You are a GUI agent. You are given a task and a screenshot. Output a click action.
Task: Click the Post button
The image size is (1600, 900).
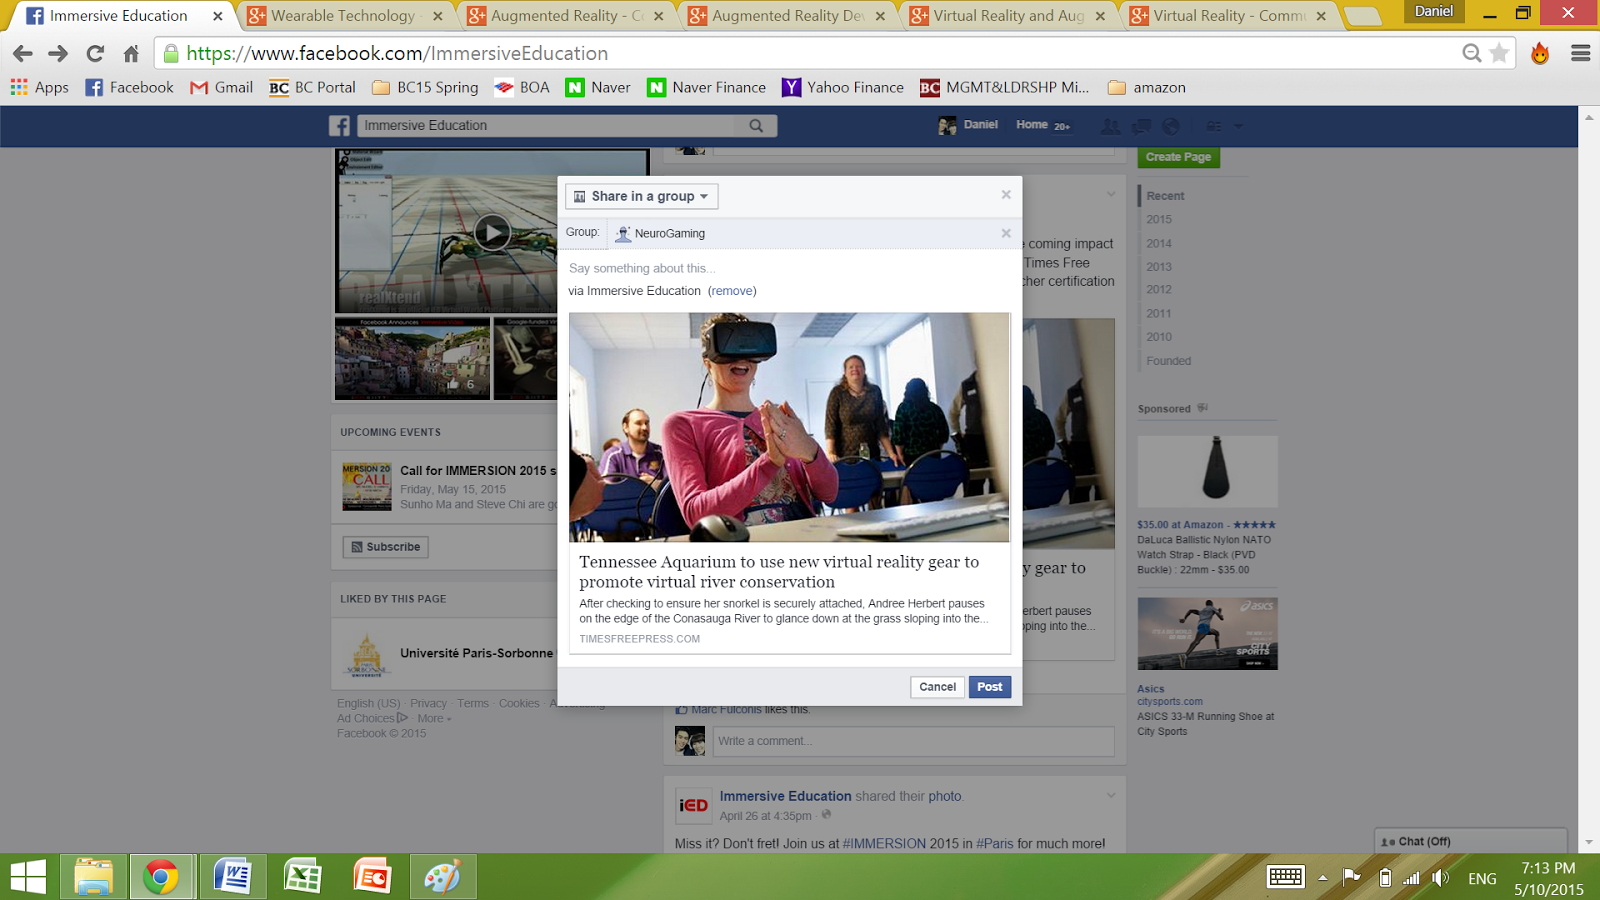coord(990,687)
